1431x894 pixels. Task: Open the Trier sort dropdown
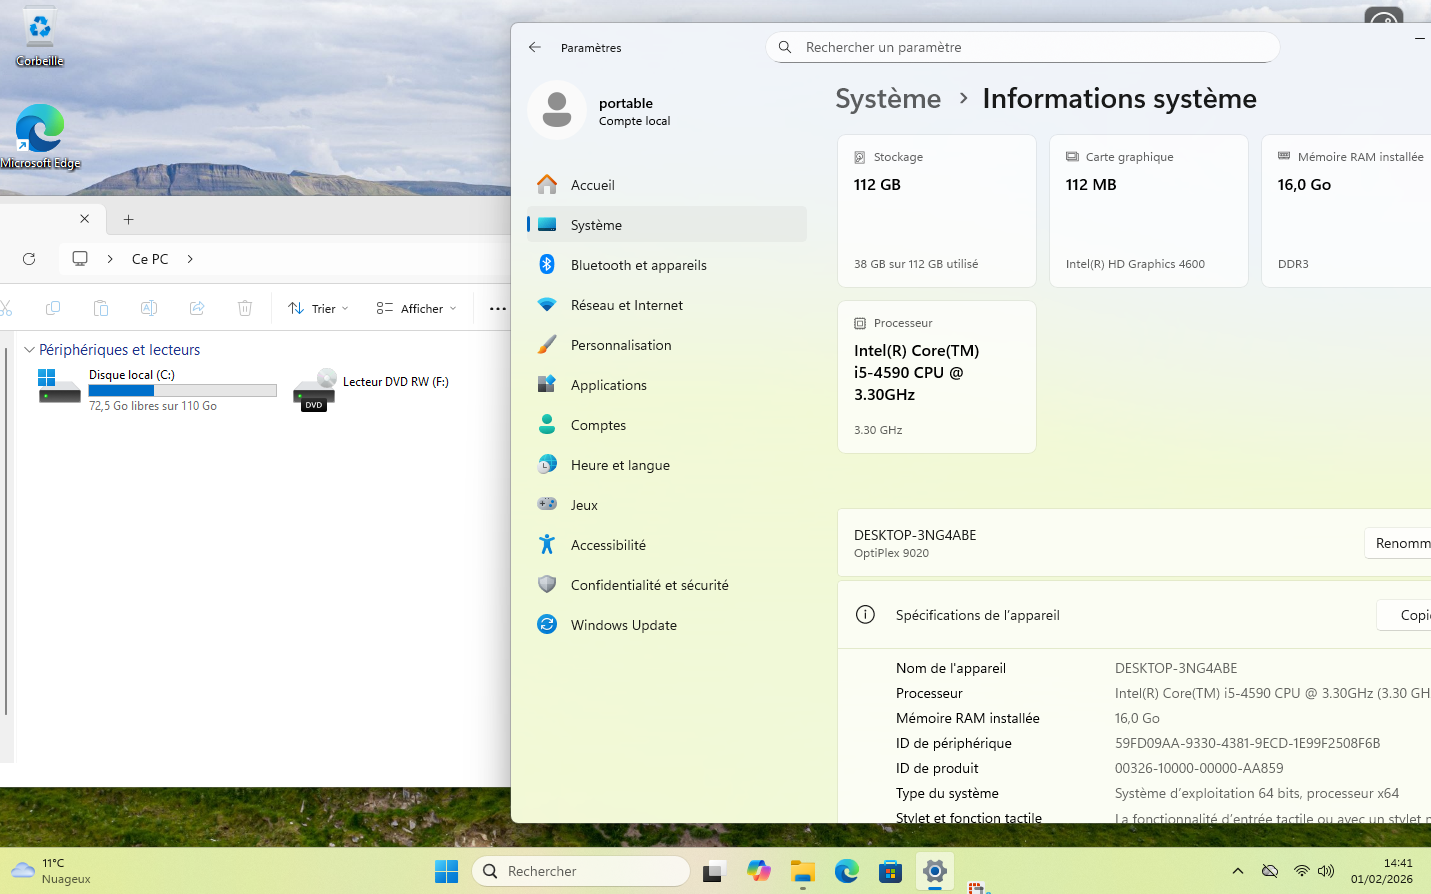tap(319, 308)
